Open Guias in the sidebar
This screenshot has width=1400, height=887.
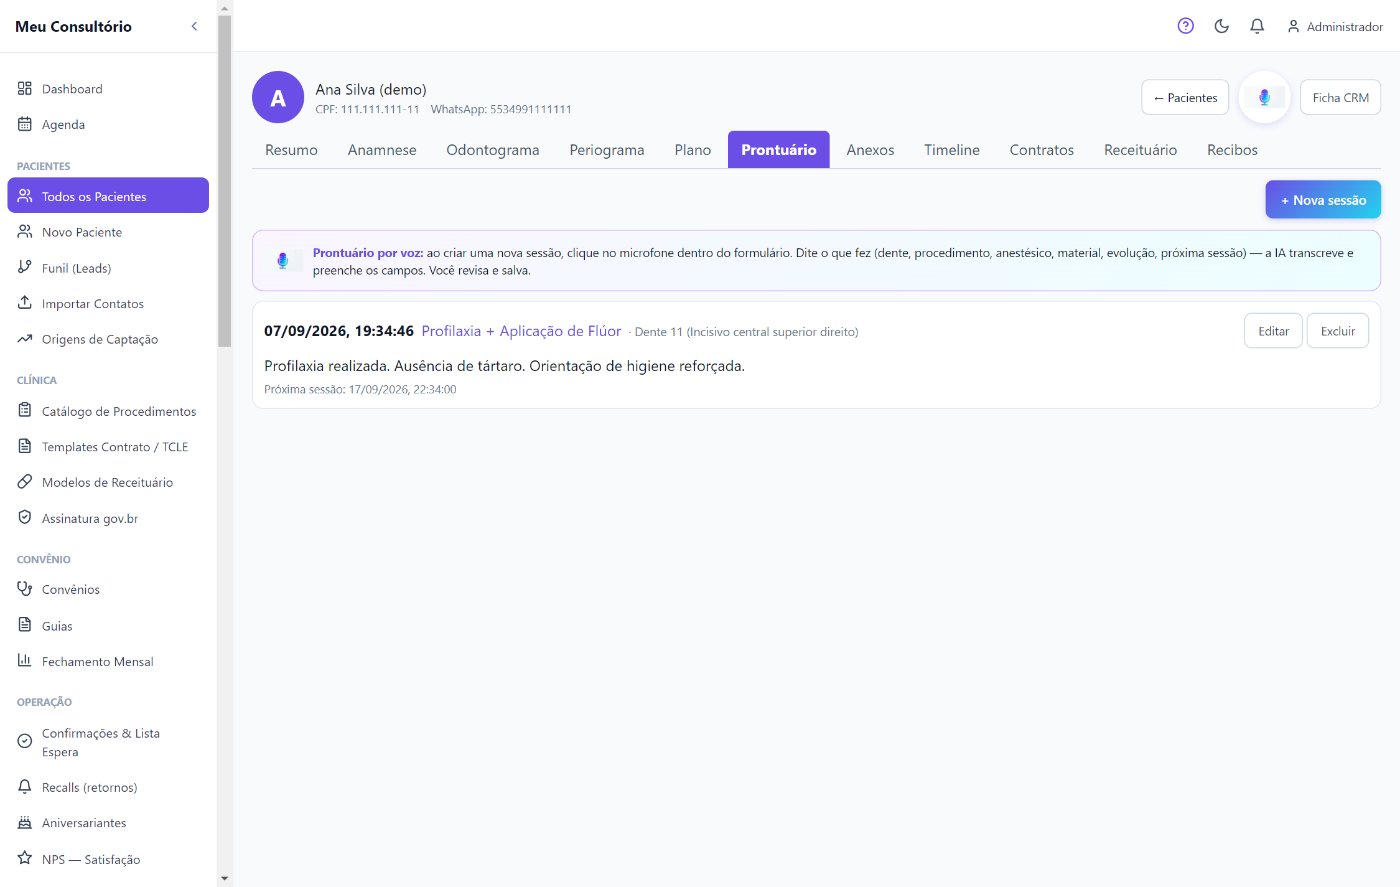point(108,625)
